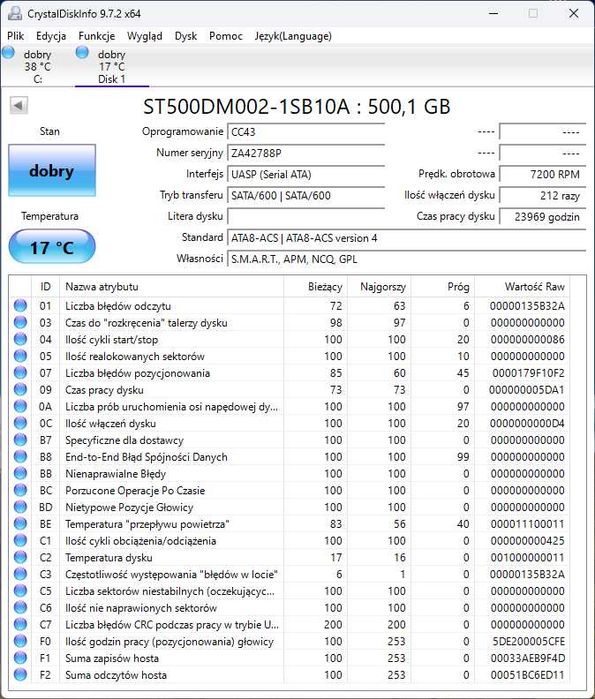
Task: Click the dobry health status button
Action: pyautogui.click(x=52, y=171)
